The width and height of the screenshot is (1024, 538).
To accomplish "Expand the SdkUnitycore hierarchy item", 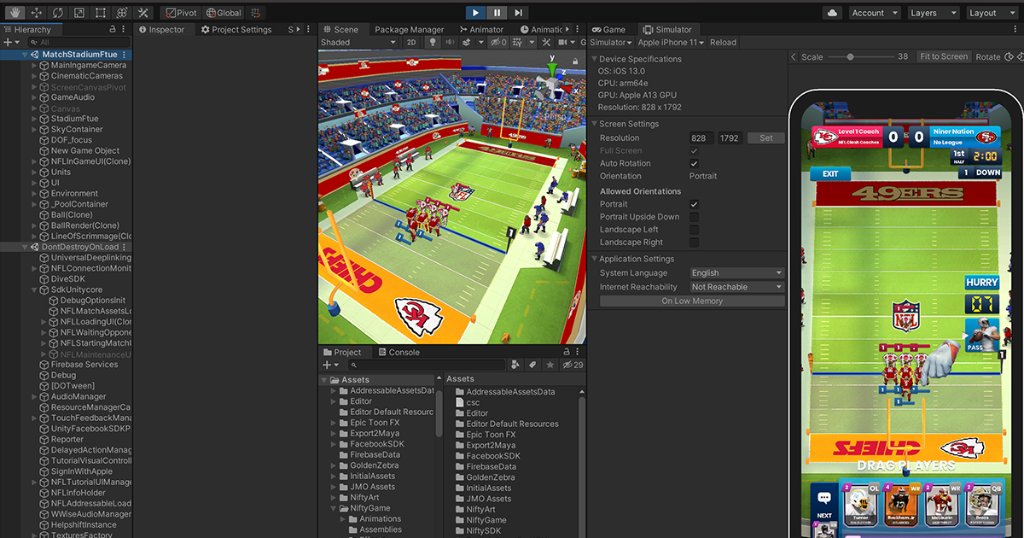I will (35, 290).
